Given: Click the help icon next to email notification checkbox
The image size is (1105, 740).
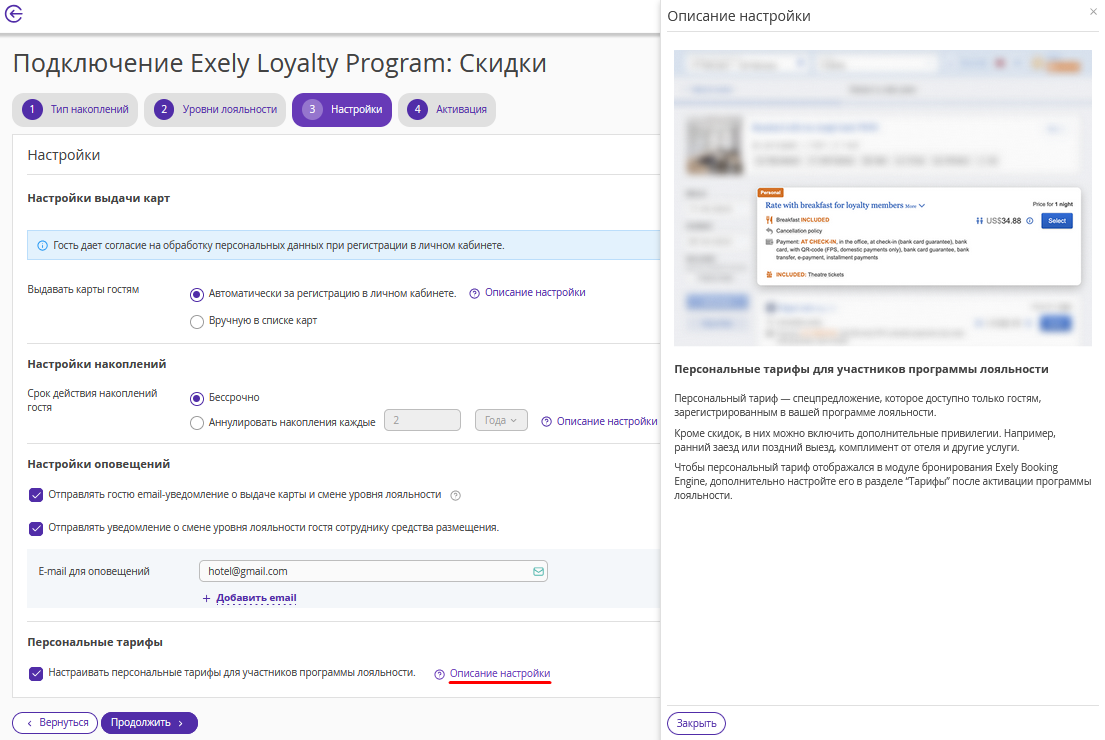Looking at the screenshot, I should coord(455,495).
